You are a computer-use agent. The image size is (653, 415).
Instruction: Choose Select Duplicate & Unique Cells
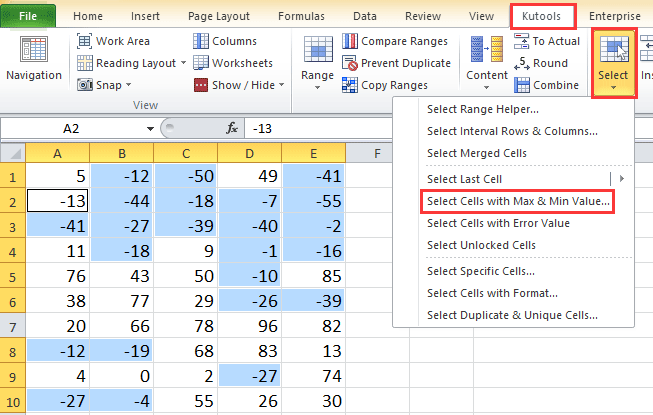[x=513, y=315]
